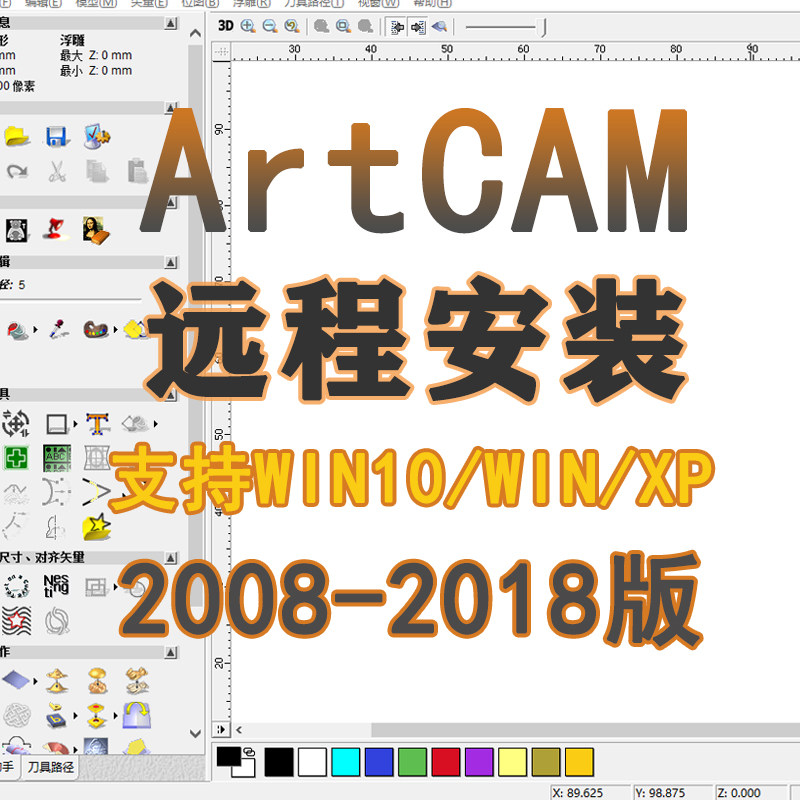Click the zoom to window-fit icon

(343, 26)
